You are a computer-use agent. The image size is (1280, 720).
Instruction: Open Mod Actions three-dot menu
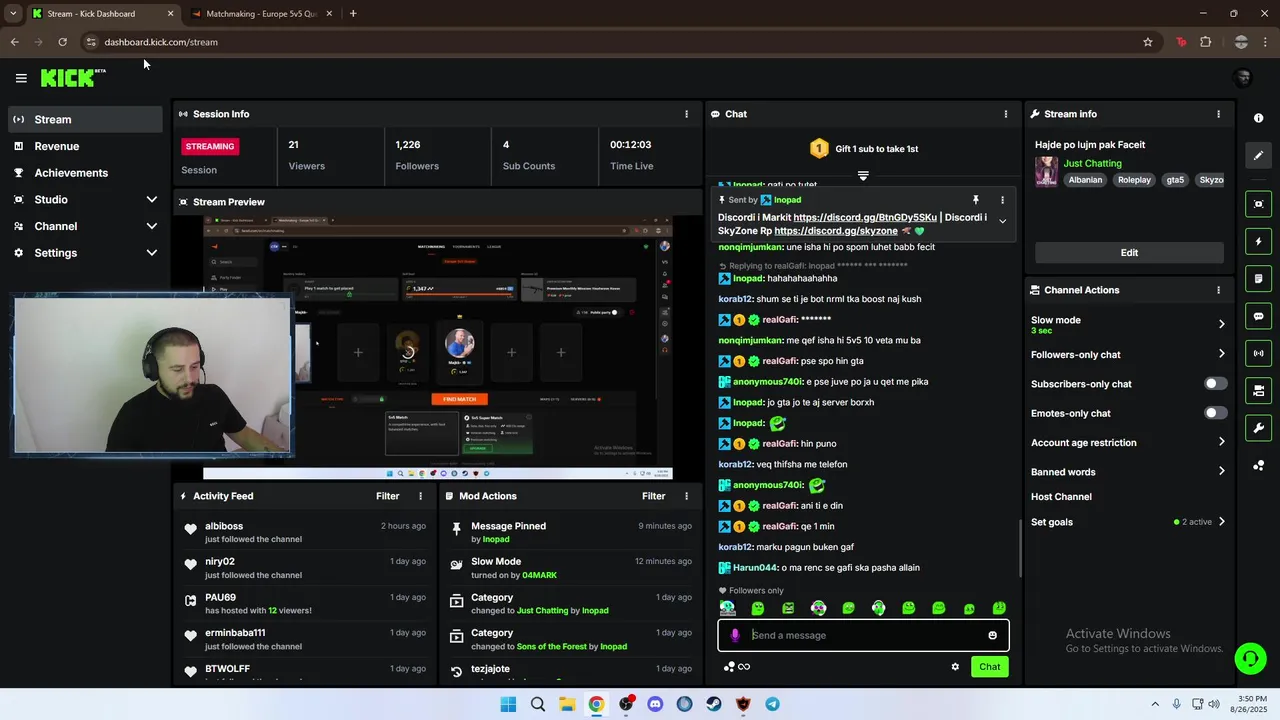[x=686, y=496]
